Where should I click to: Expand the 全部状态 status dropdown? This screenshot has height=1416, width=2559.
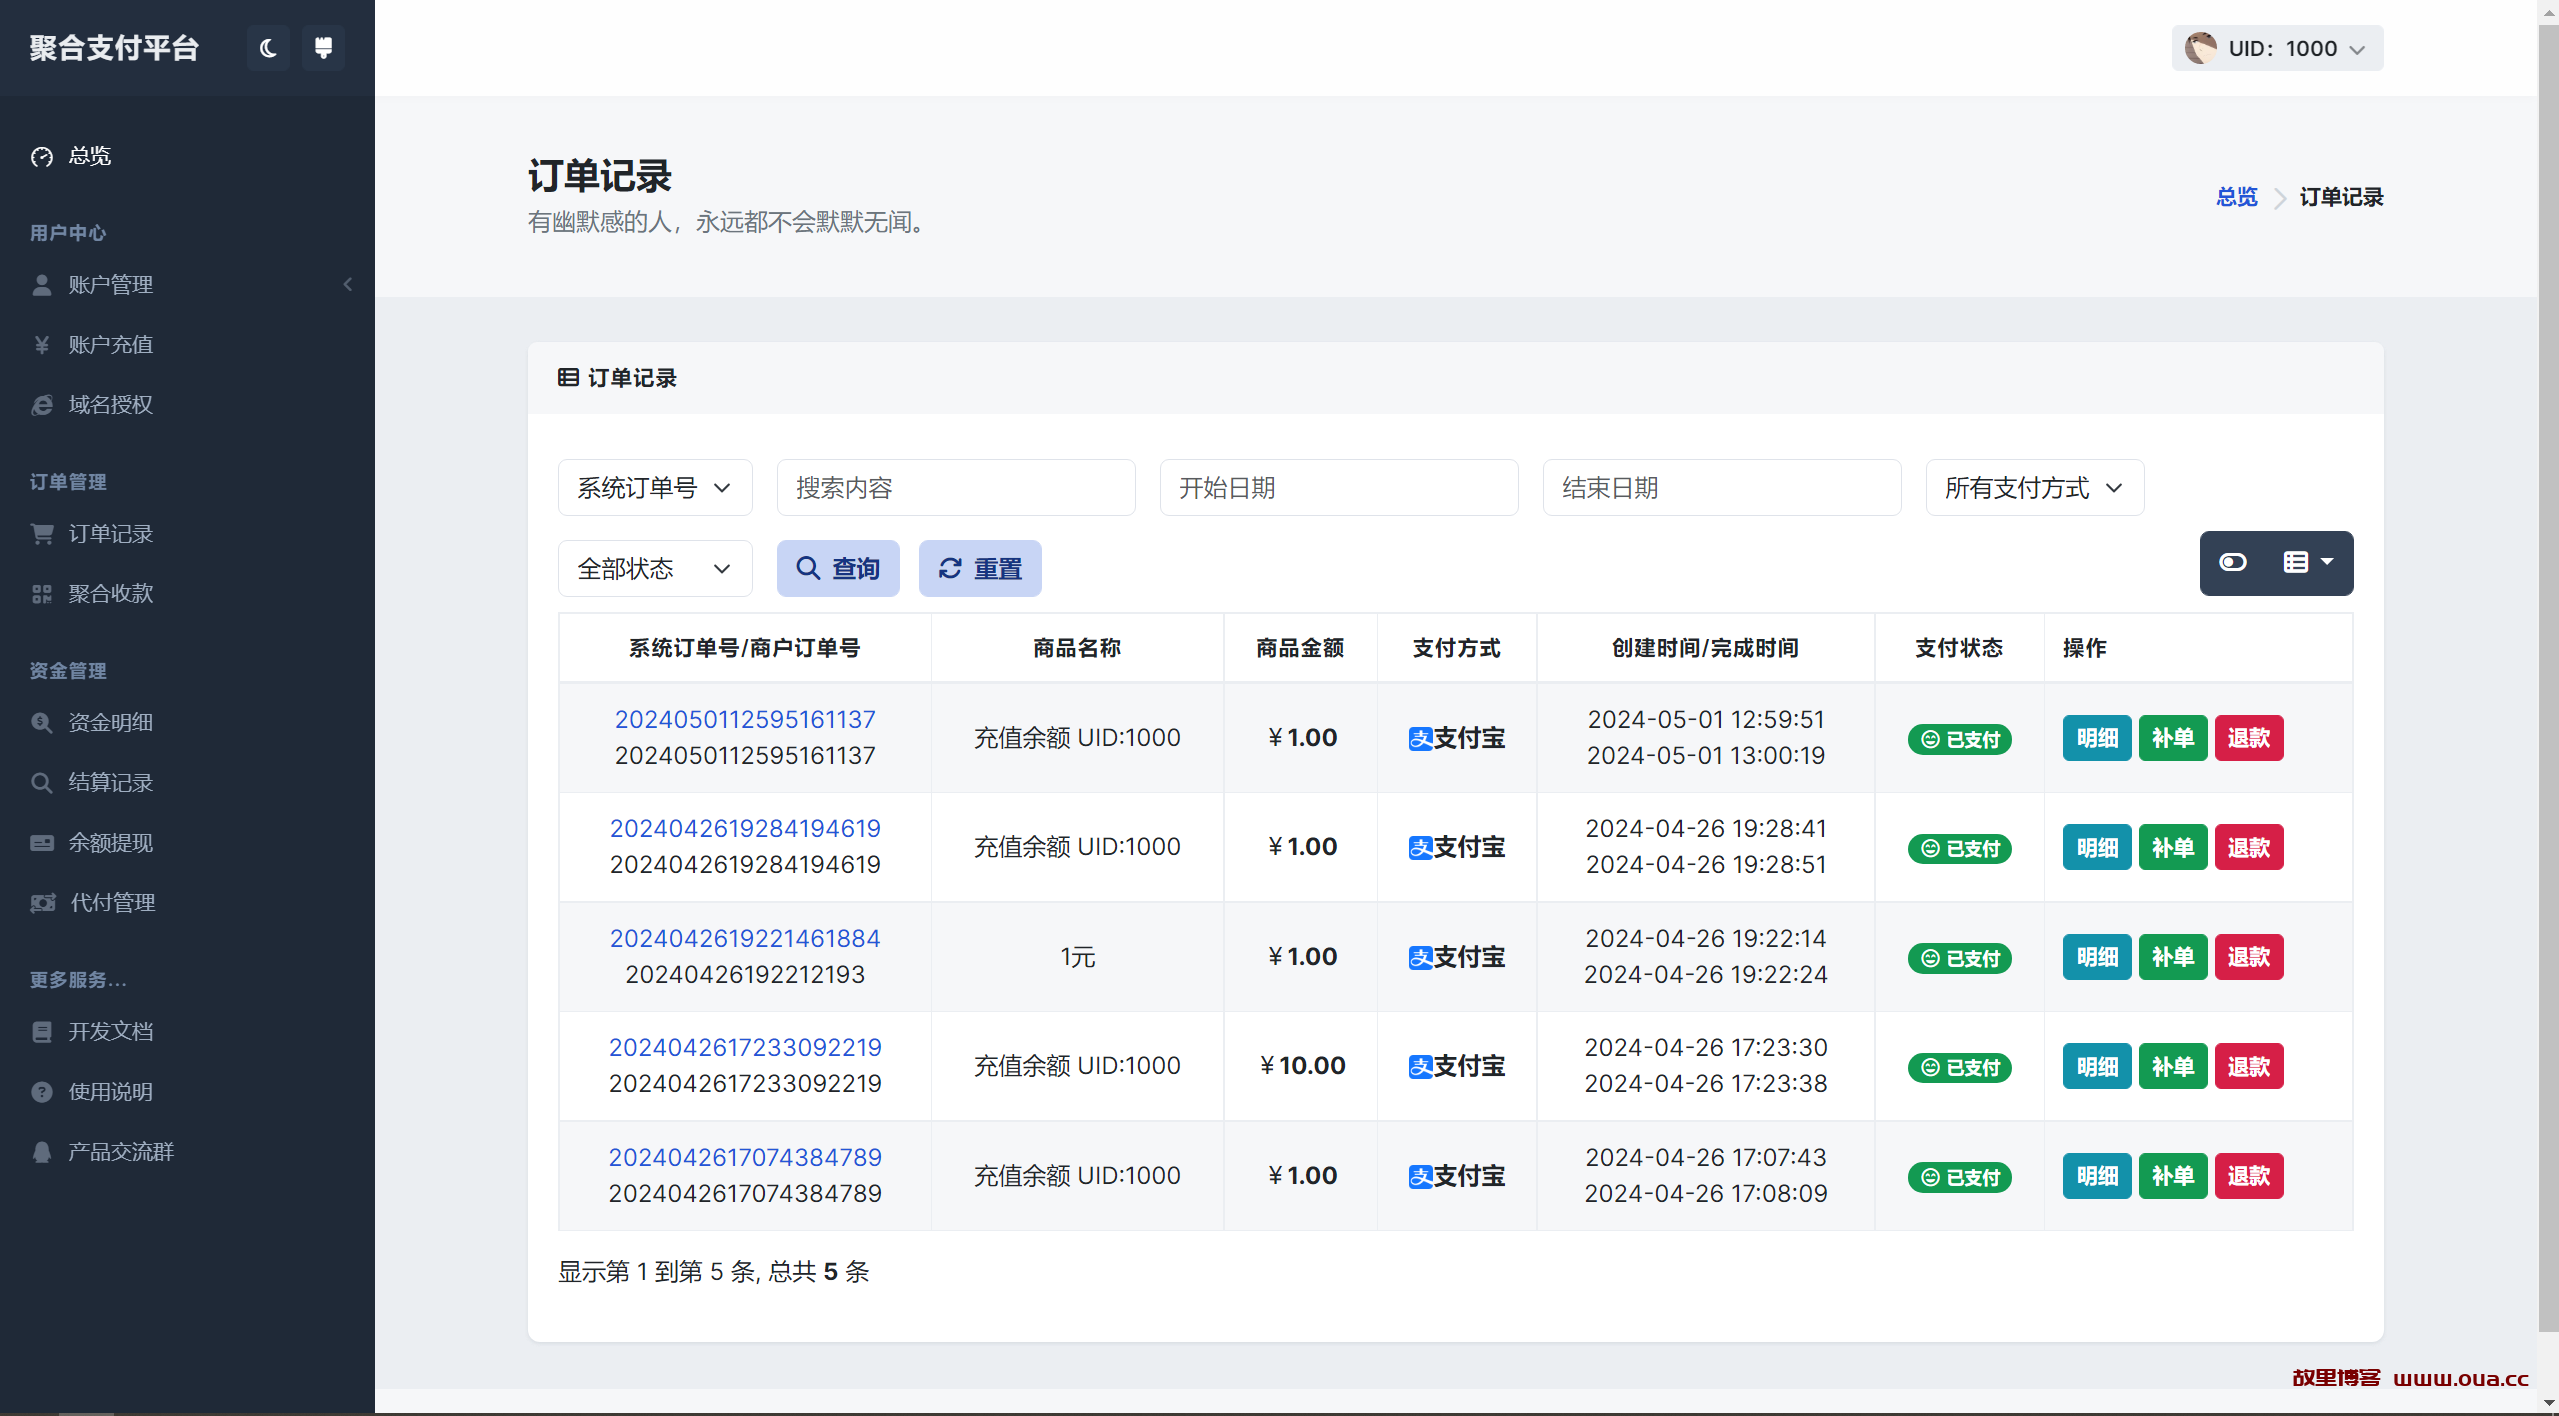pos(654,568)
